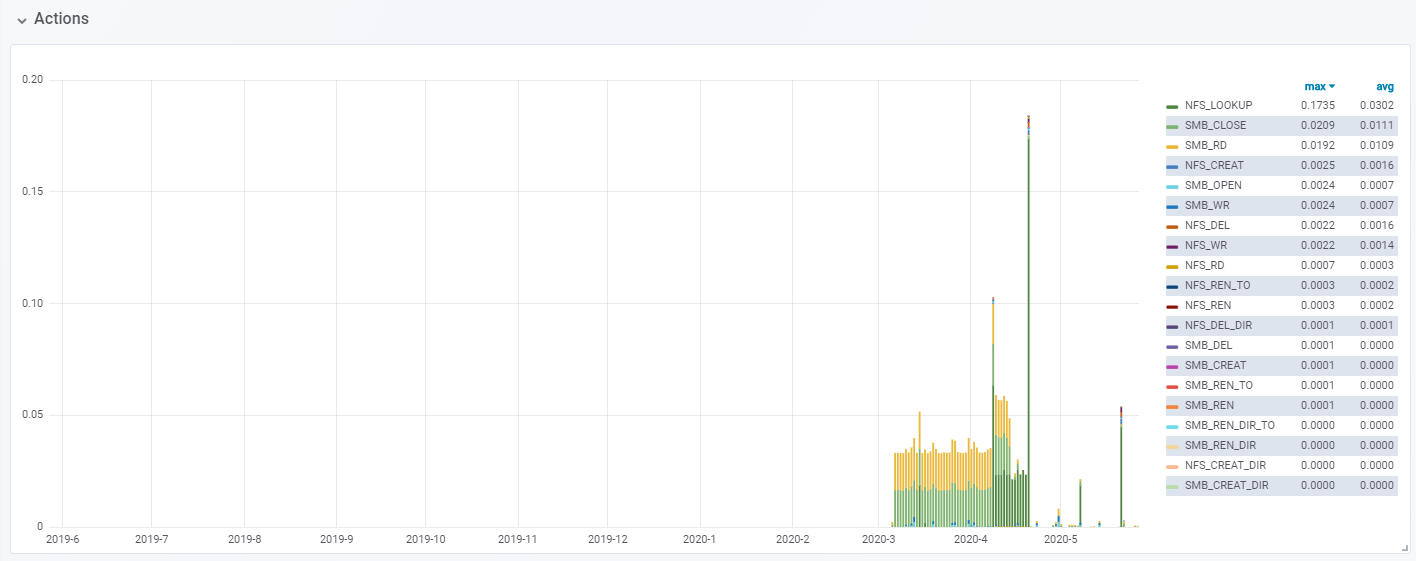Screen dimensions: 1416x561
Task: Collapse the Actions row chevron
Action: 22,20
